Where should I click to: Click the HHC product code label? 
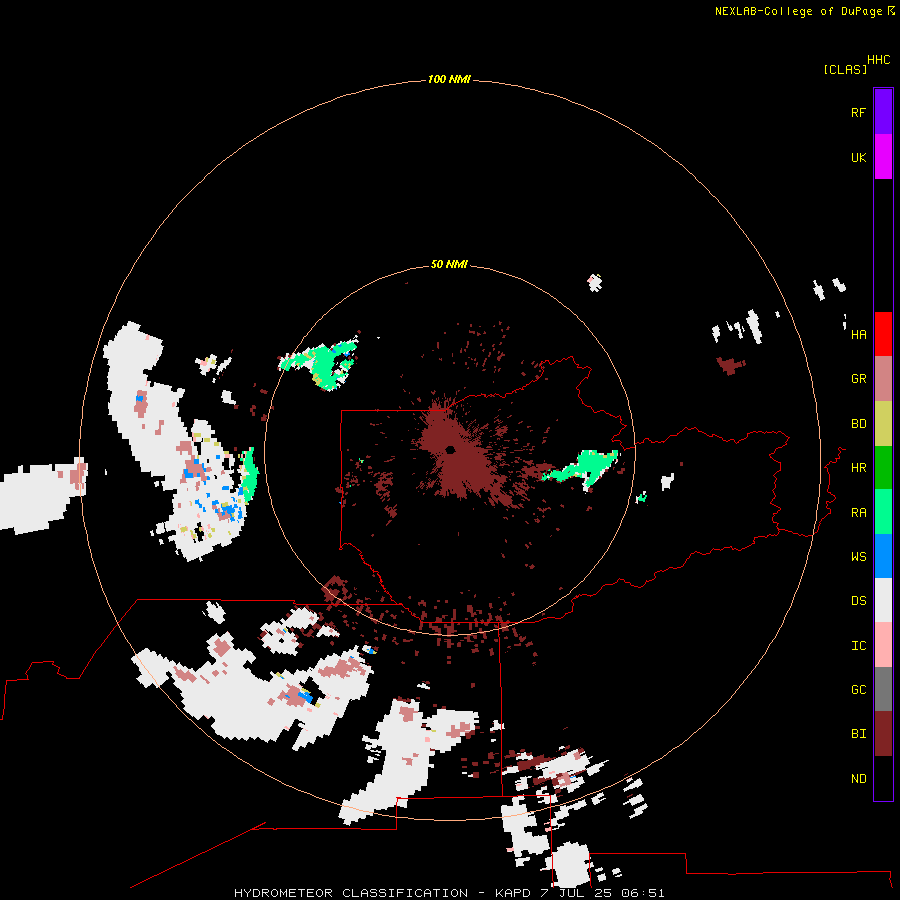(x=879, y=60)
